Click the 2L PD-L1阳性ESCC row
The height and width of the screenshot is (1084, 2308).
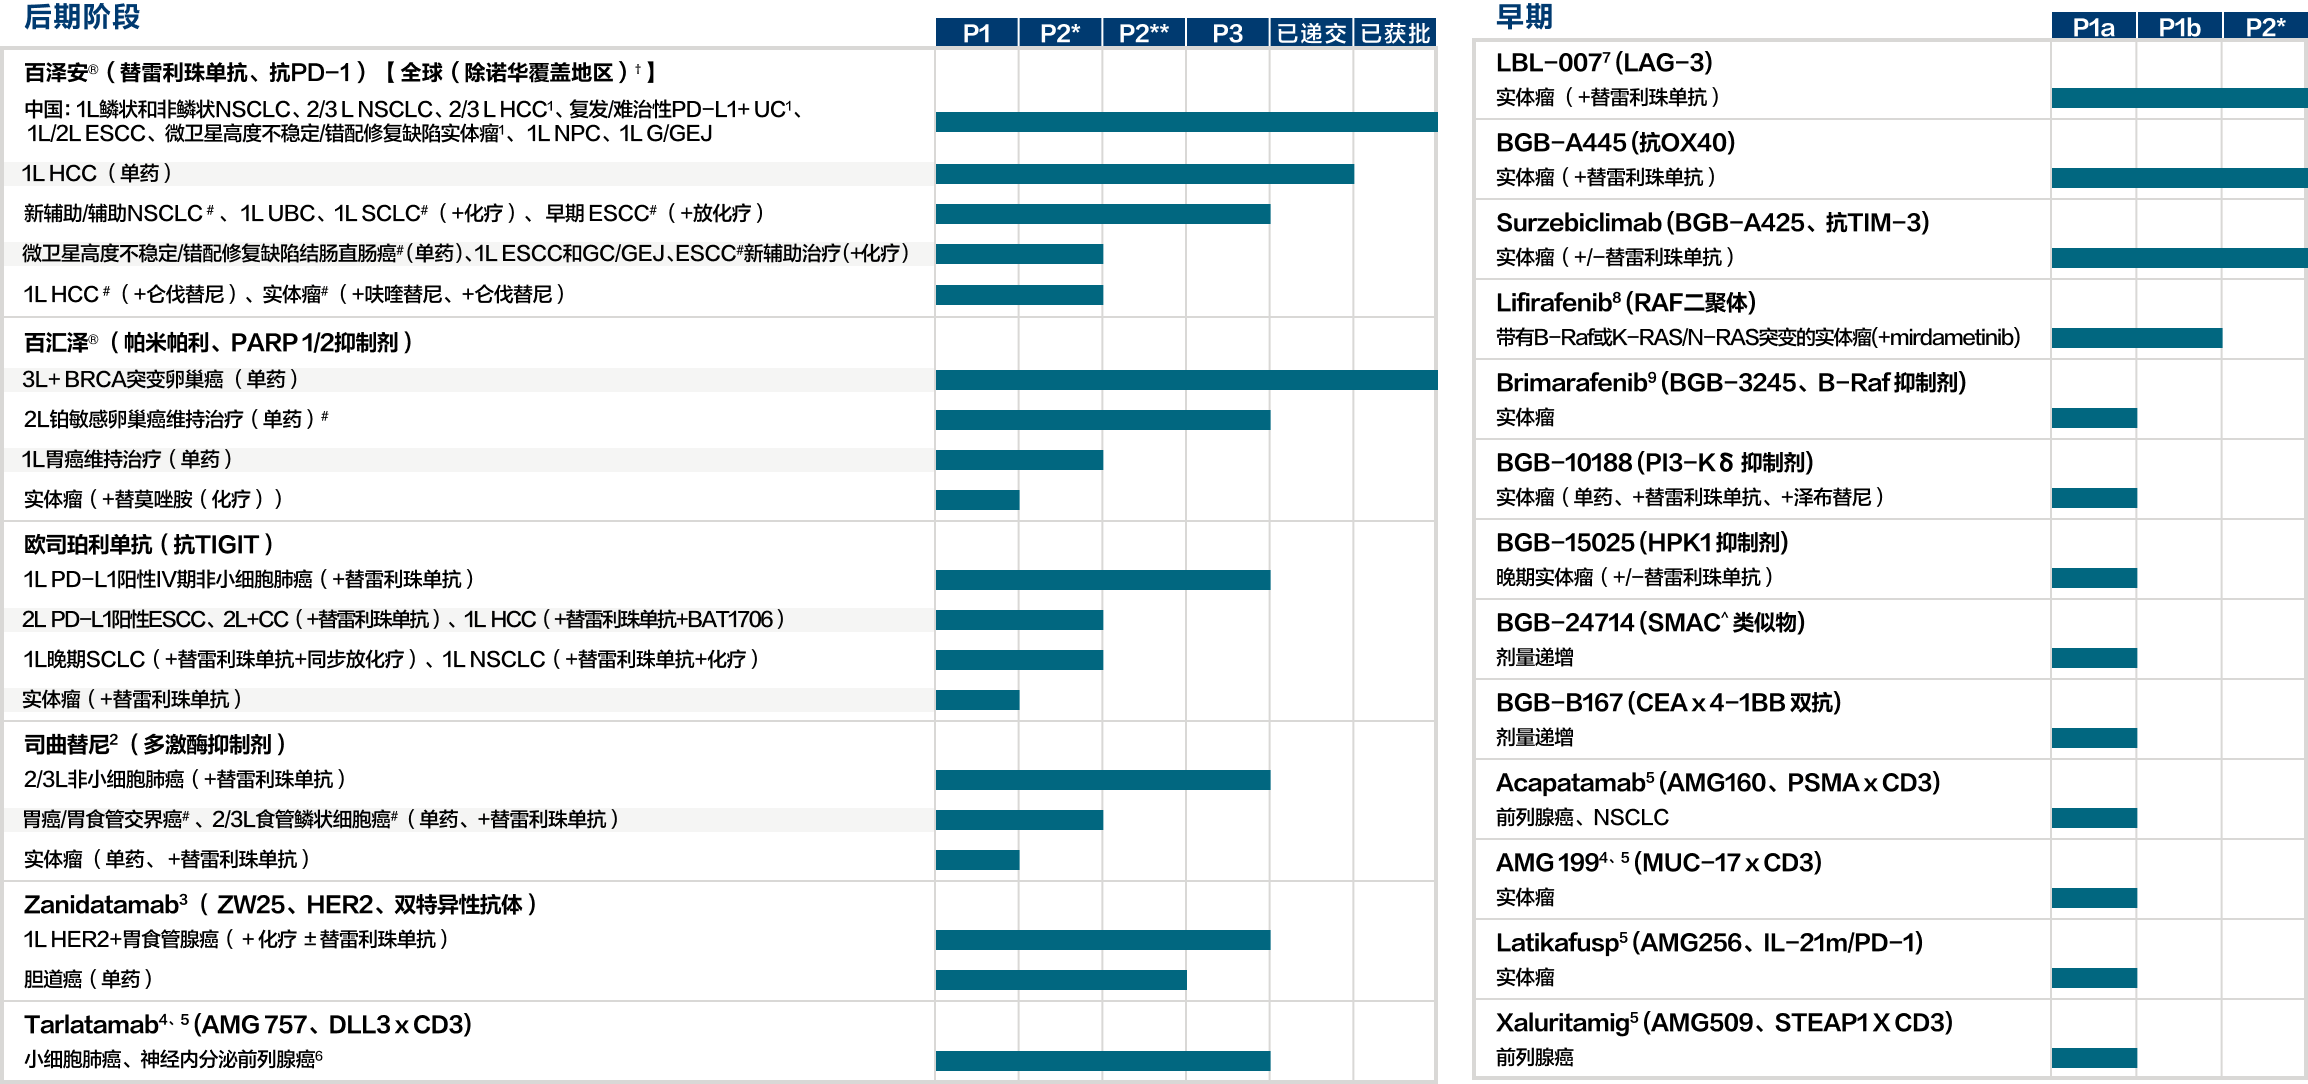[x=403, y=619]
